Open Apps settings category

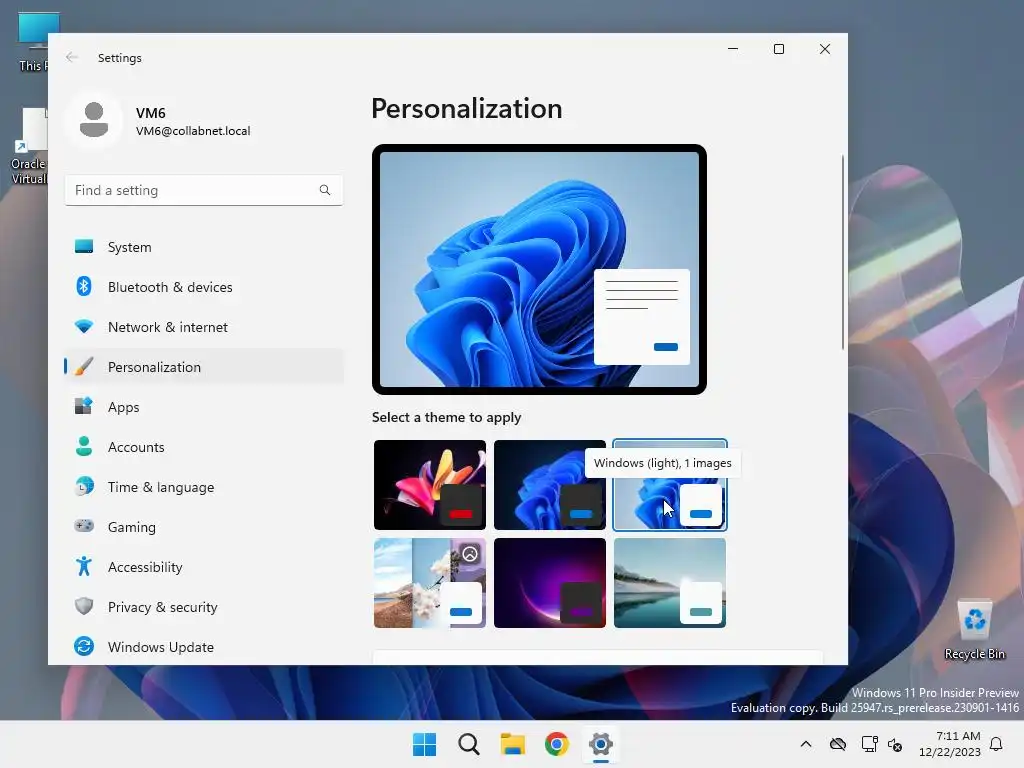pyautogui.click(x=204, y=407)
